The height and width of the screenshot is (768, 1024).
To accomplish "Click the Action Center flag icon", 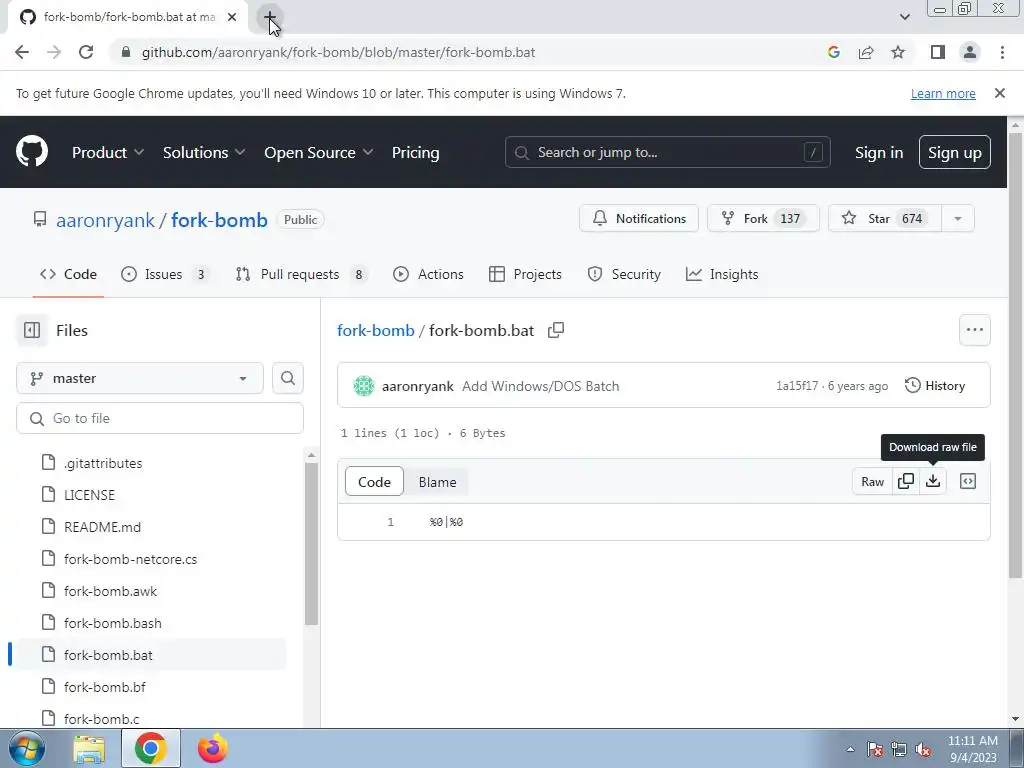I will 875,749.
